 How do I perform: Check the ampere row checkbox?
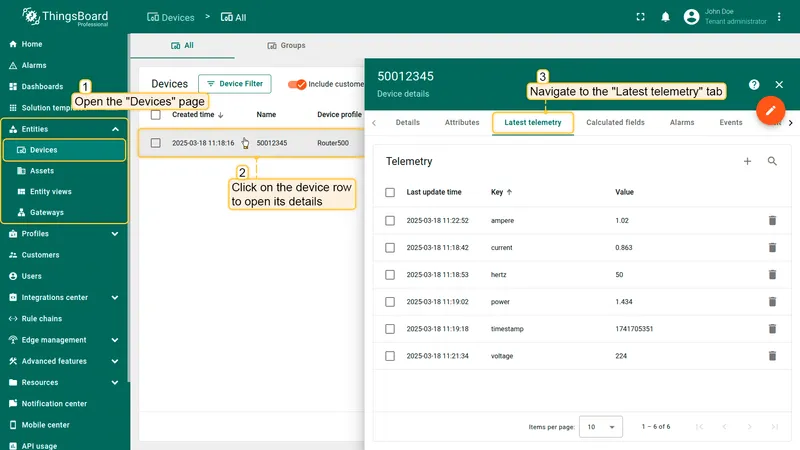point(390,220)
